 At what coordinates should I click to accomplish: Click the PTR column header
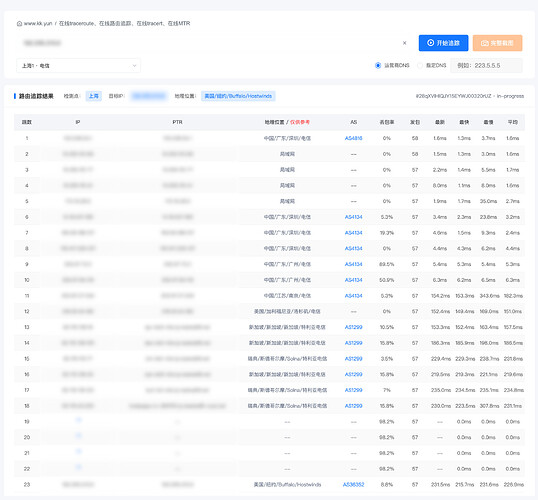coord(177,122)
